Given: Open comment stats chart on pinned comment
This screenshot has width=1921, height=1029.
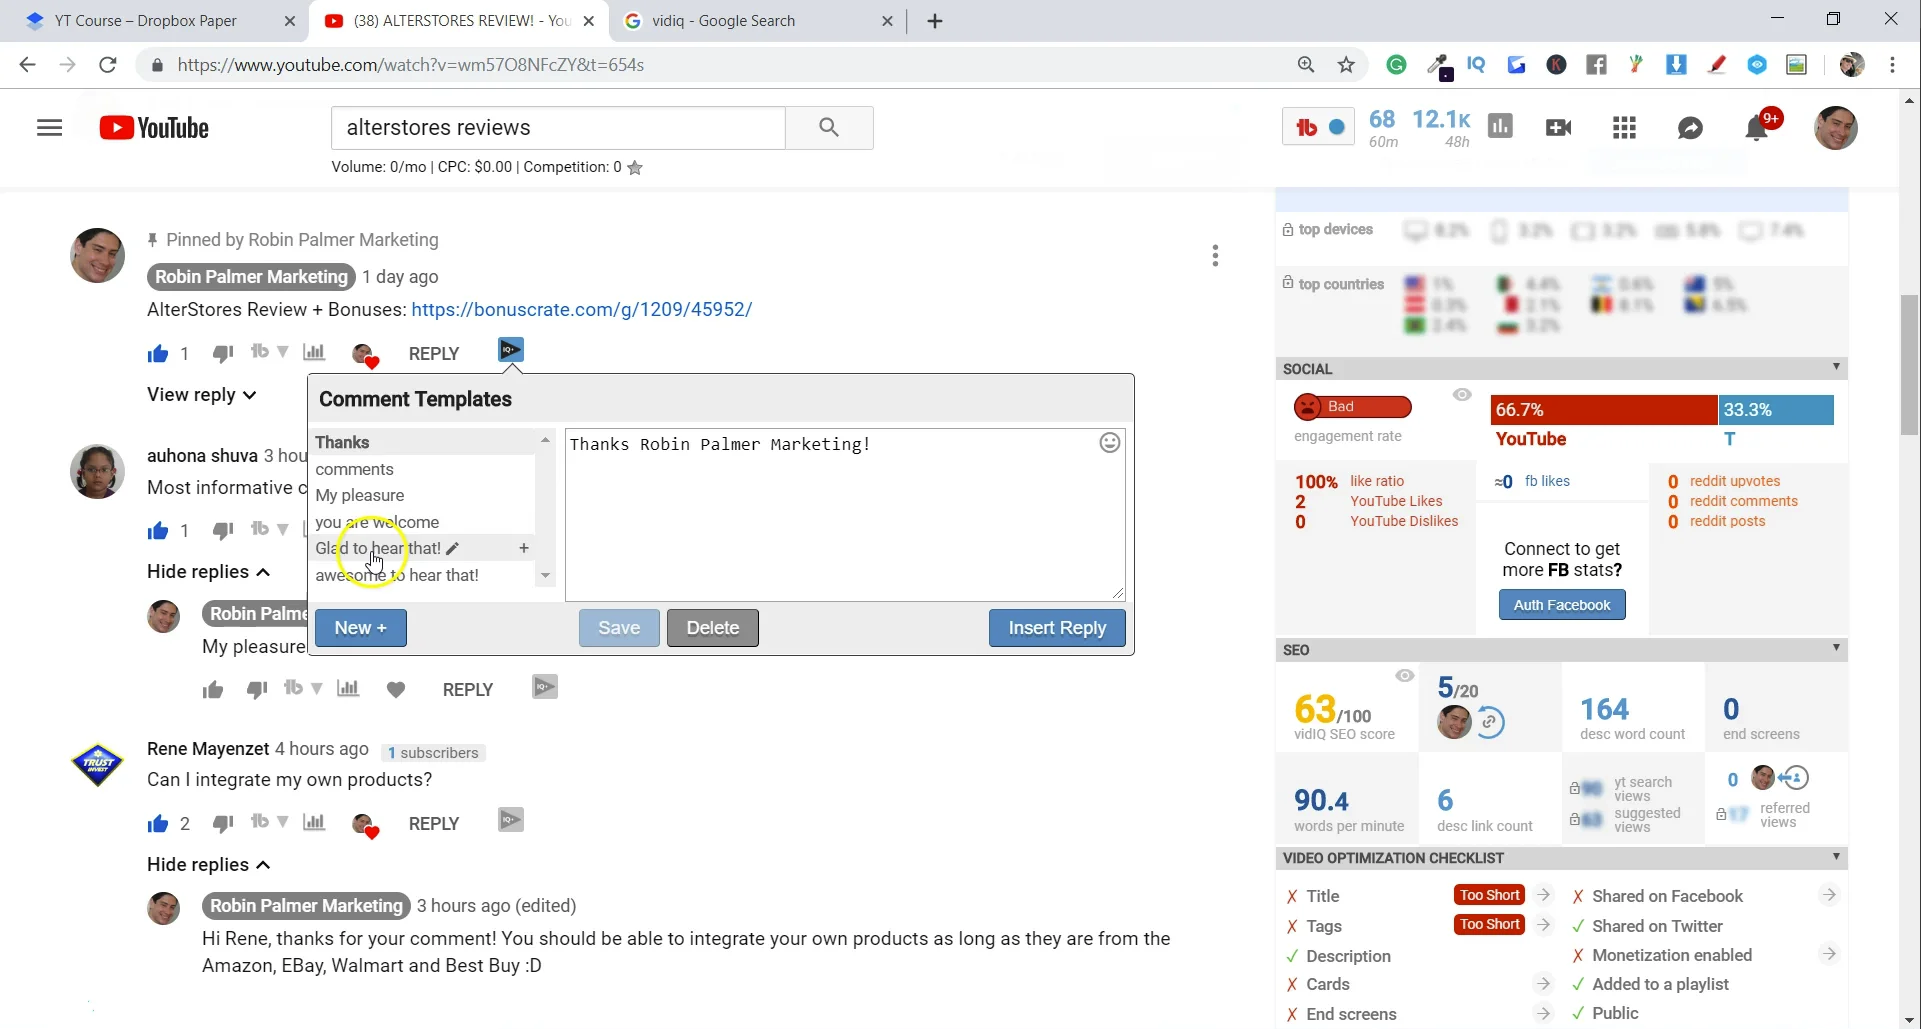Looking at the screenshot, I should coord(314,352).
